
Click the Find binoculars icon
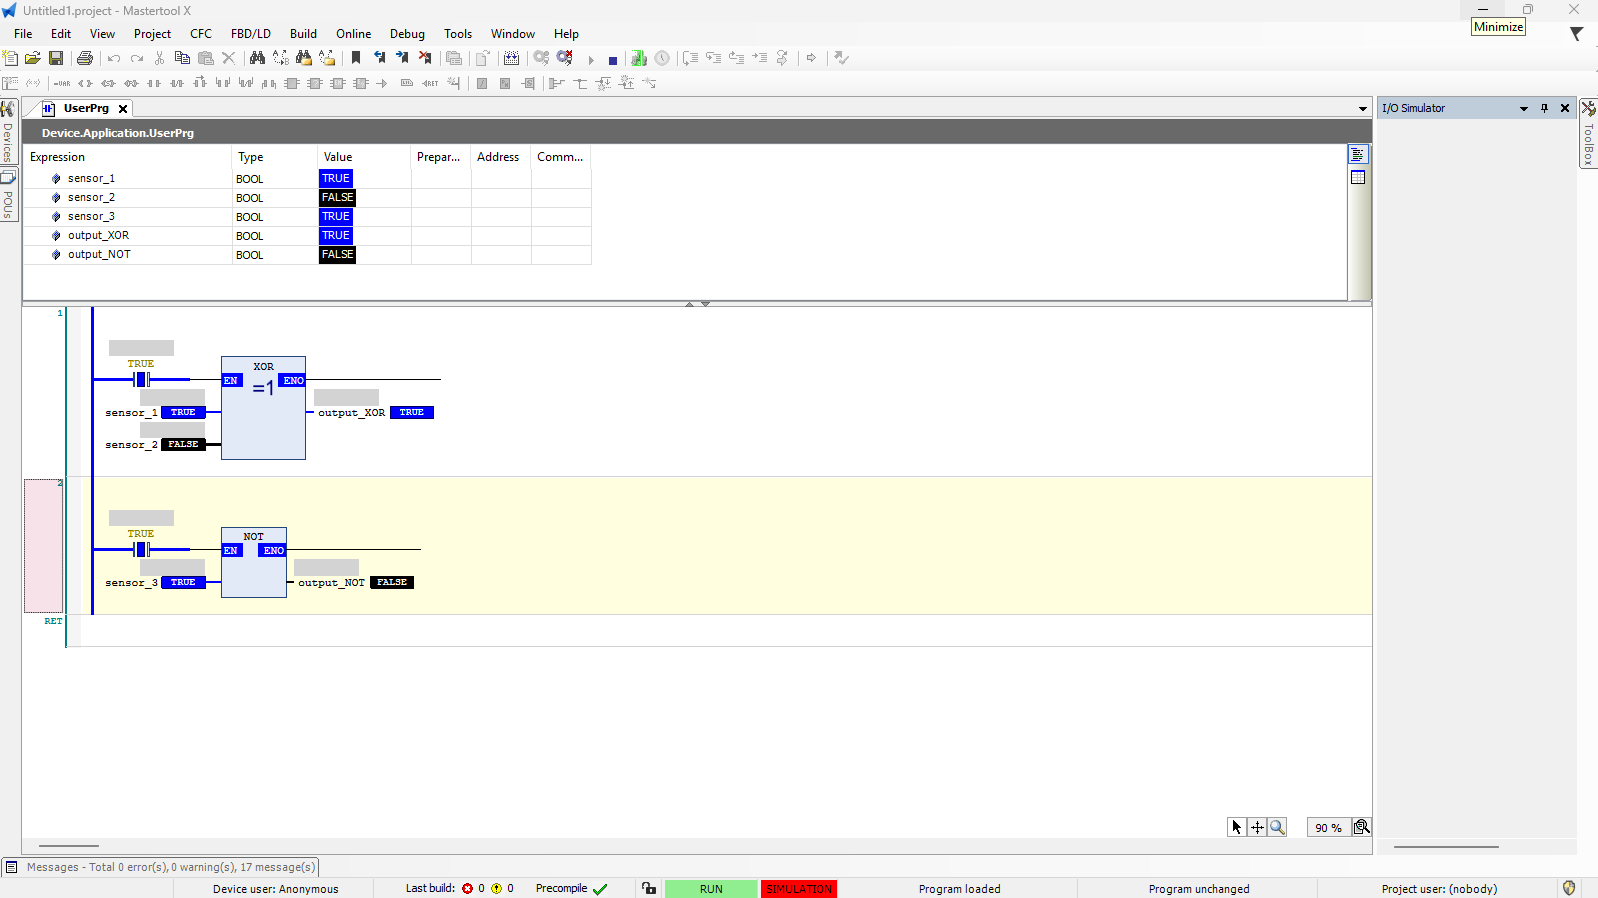pos(257,58)
